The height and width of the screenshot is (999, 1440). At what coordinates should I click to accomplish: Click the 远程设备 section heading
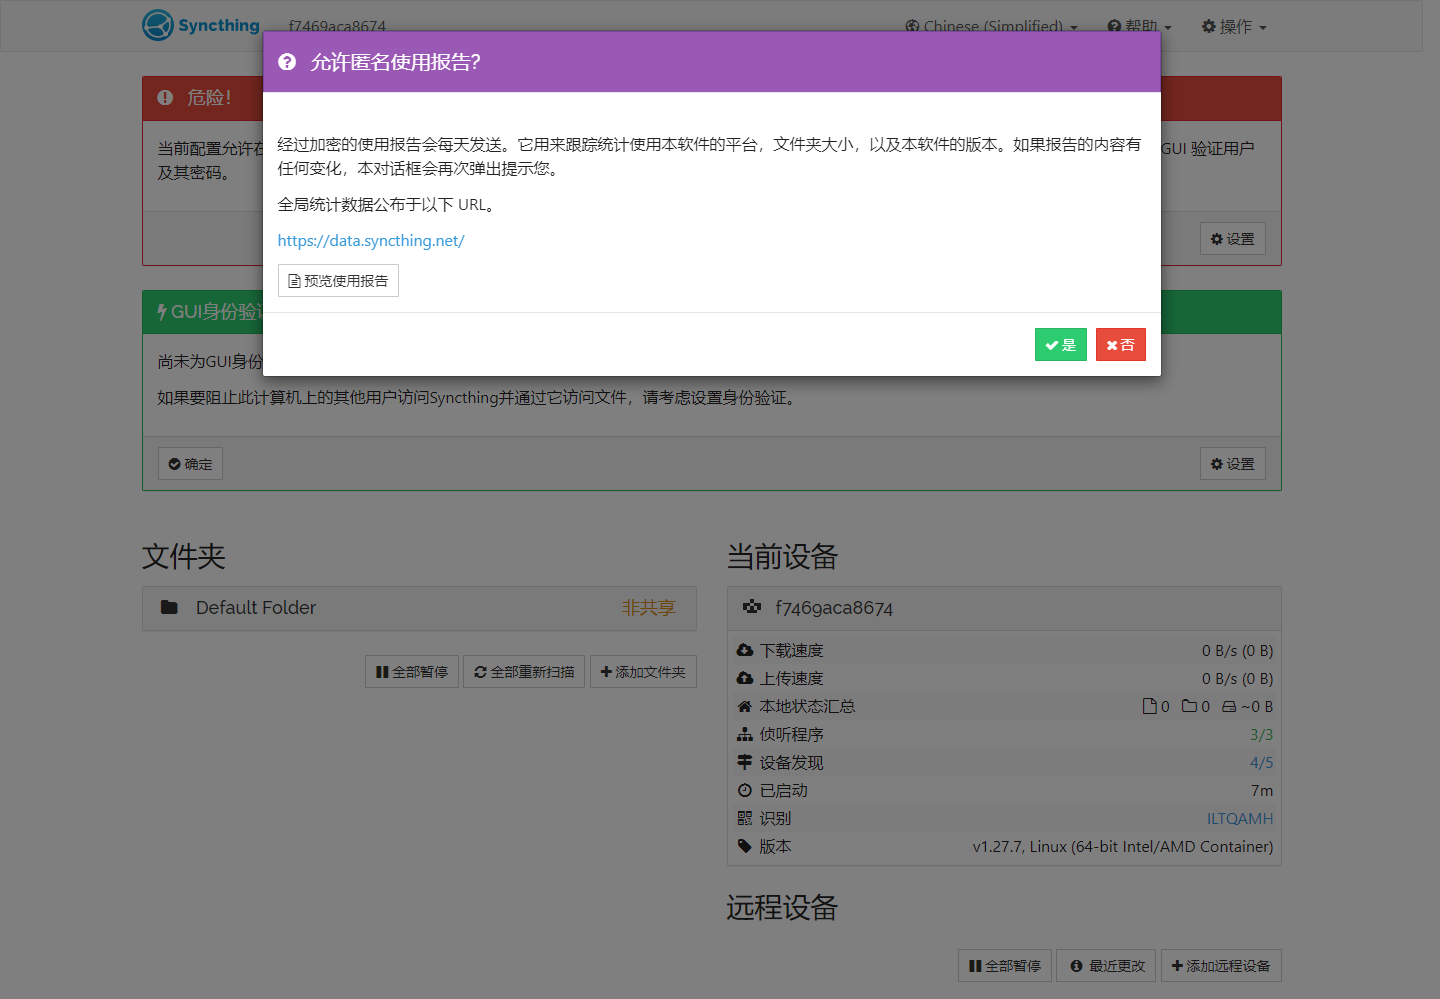point(782,907)
